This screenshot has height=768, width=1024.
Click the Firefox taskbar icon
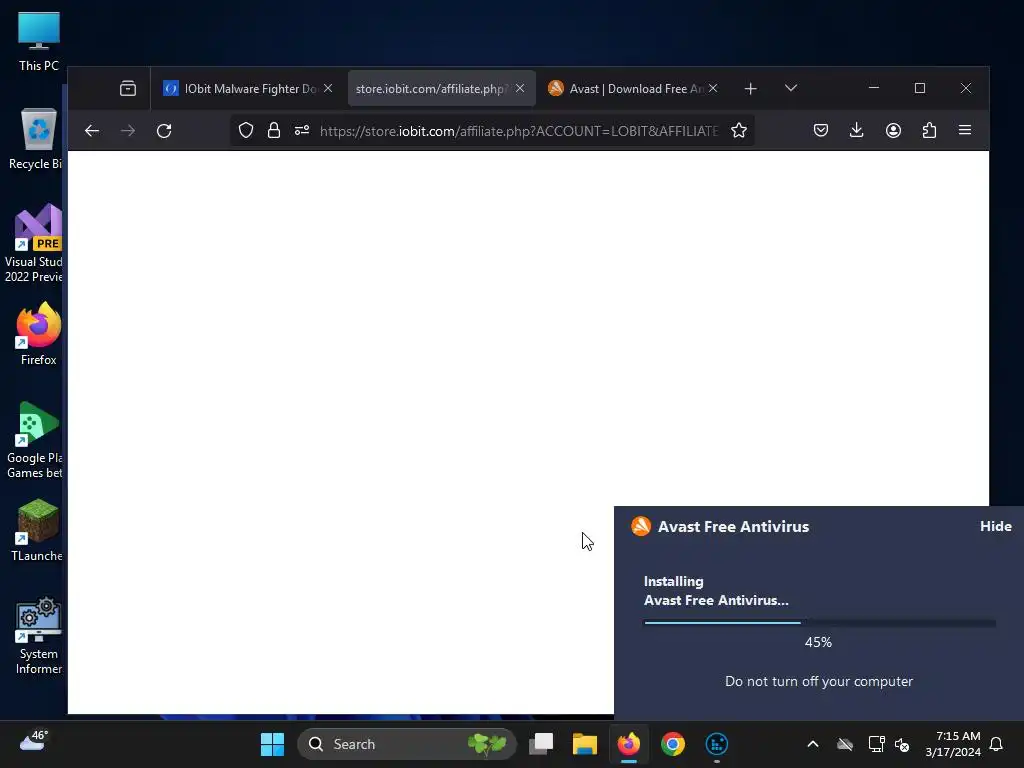click(x=629, y=744)
